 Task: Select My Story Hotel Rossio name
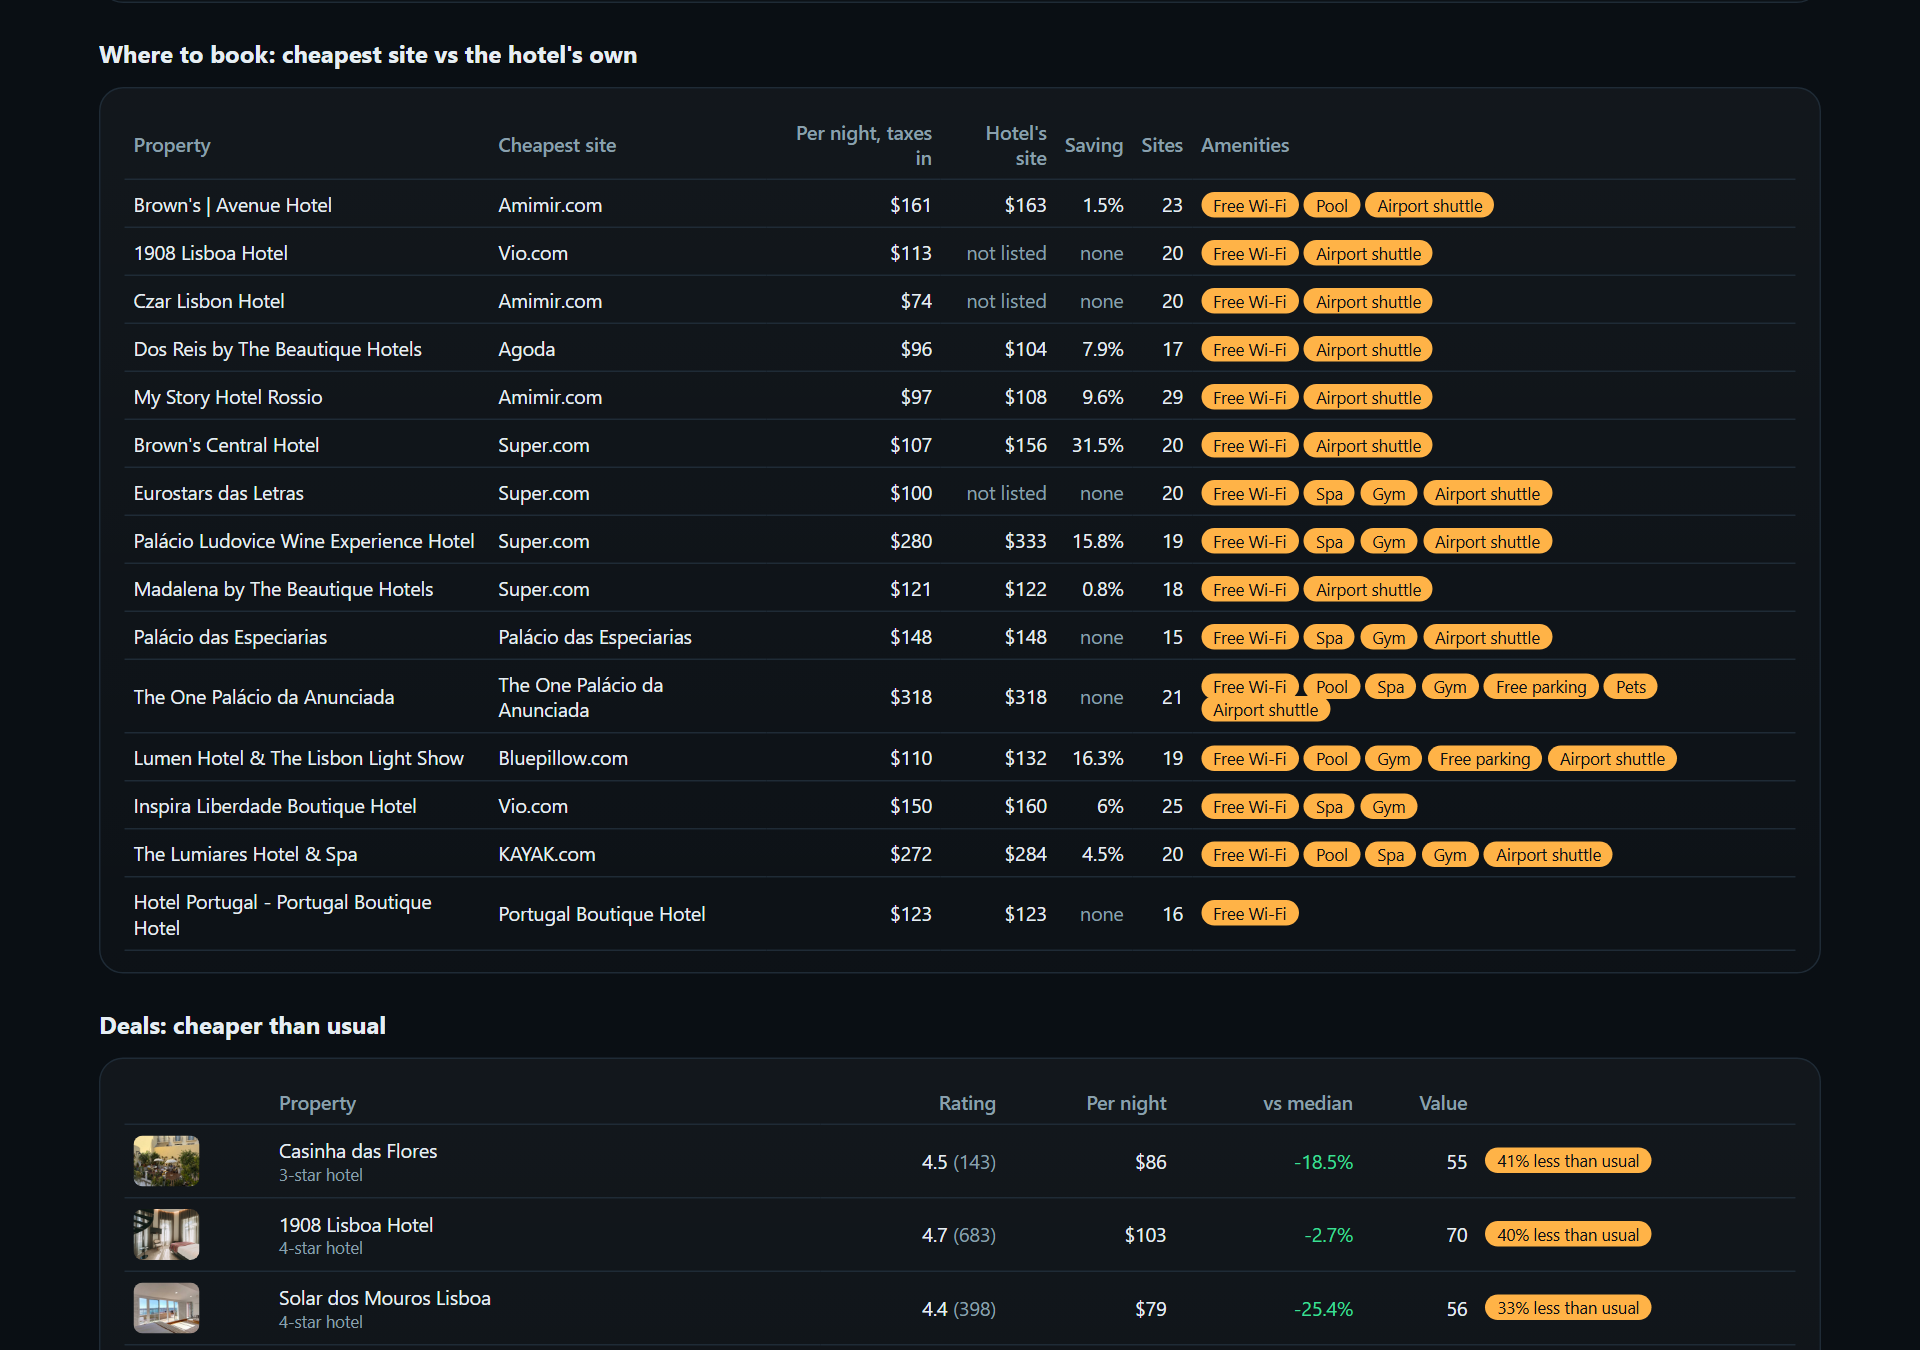point(228,397)
